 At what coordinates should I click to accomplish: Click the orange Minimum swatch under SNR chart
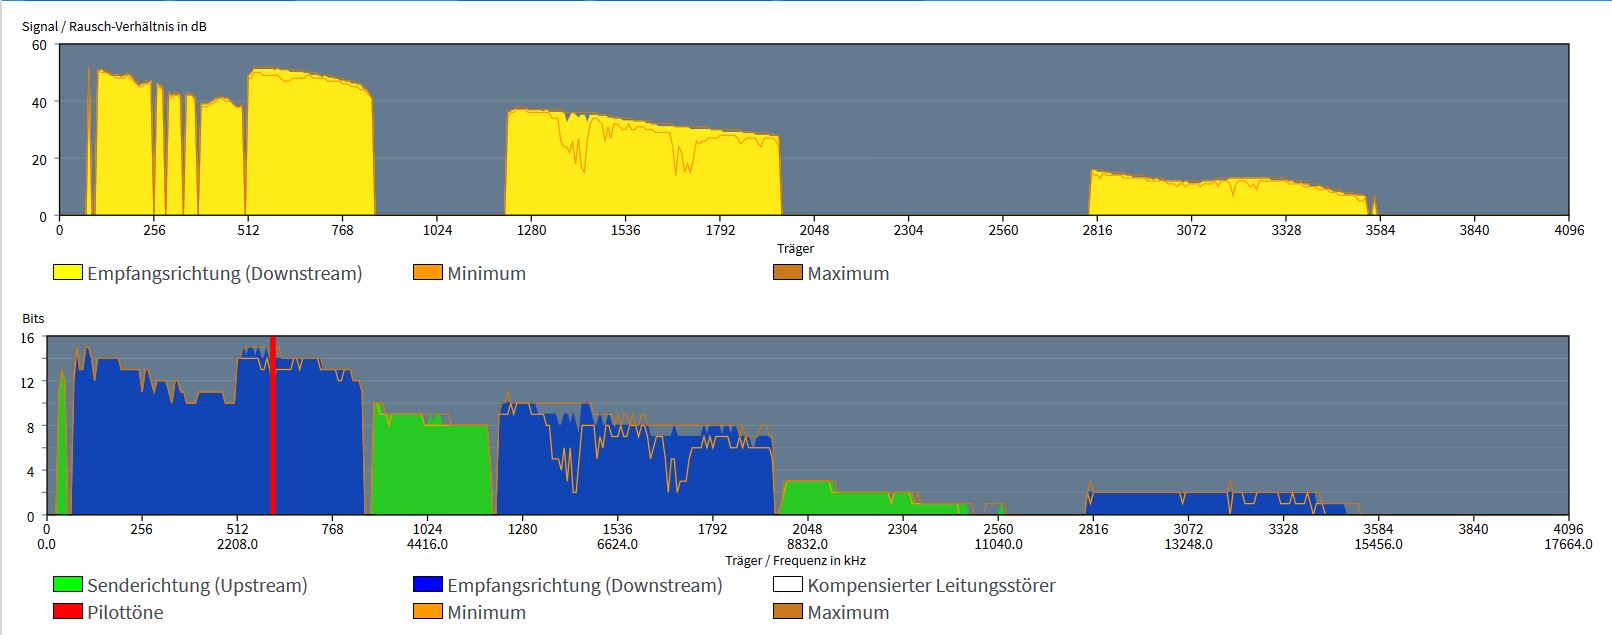428,272
